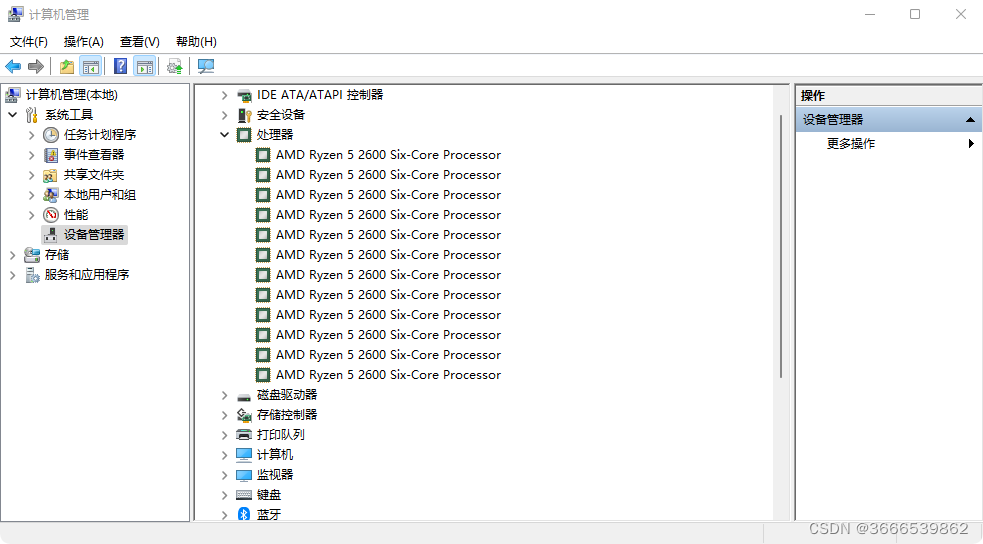Click the 存储控制器 icon

[x=244, y=415]
